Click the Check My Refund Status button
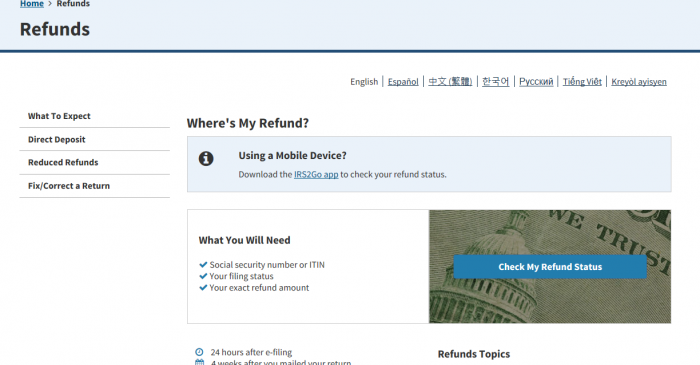The height and width of the screenshot is (365, 700). [550, 267]
